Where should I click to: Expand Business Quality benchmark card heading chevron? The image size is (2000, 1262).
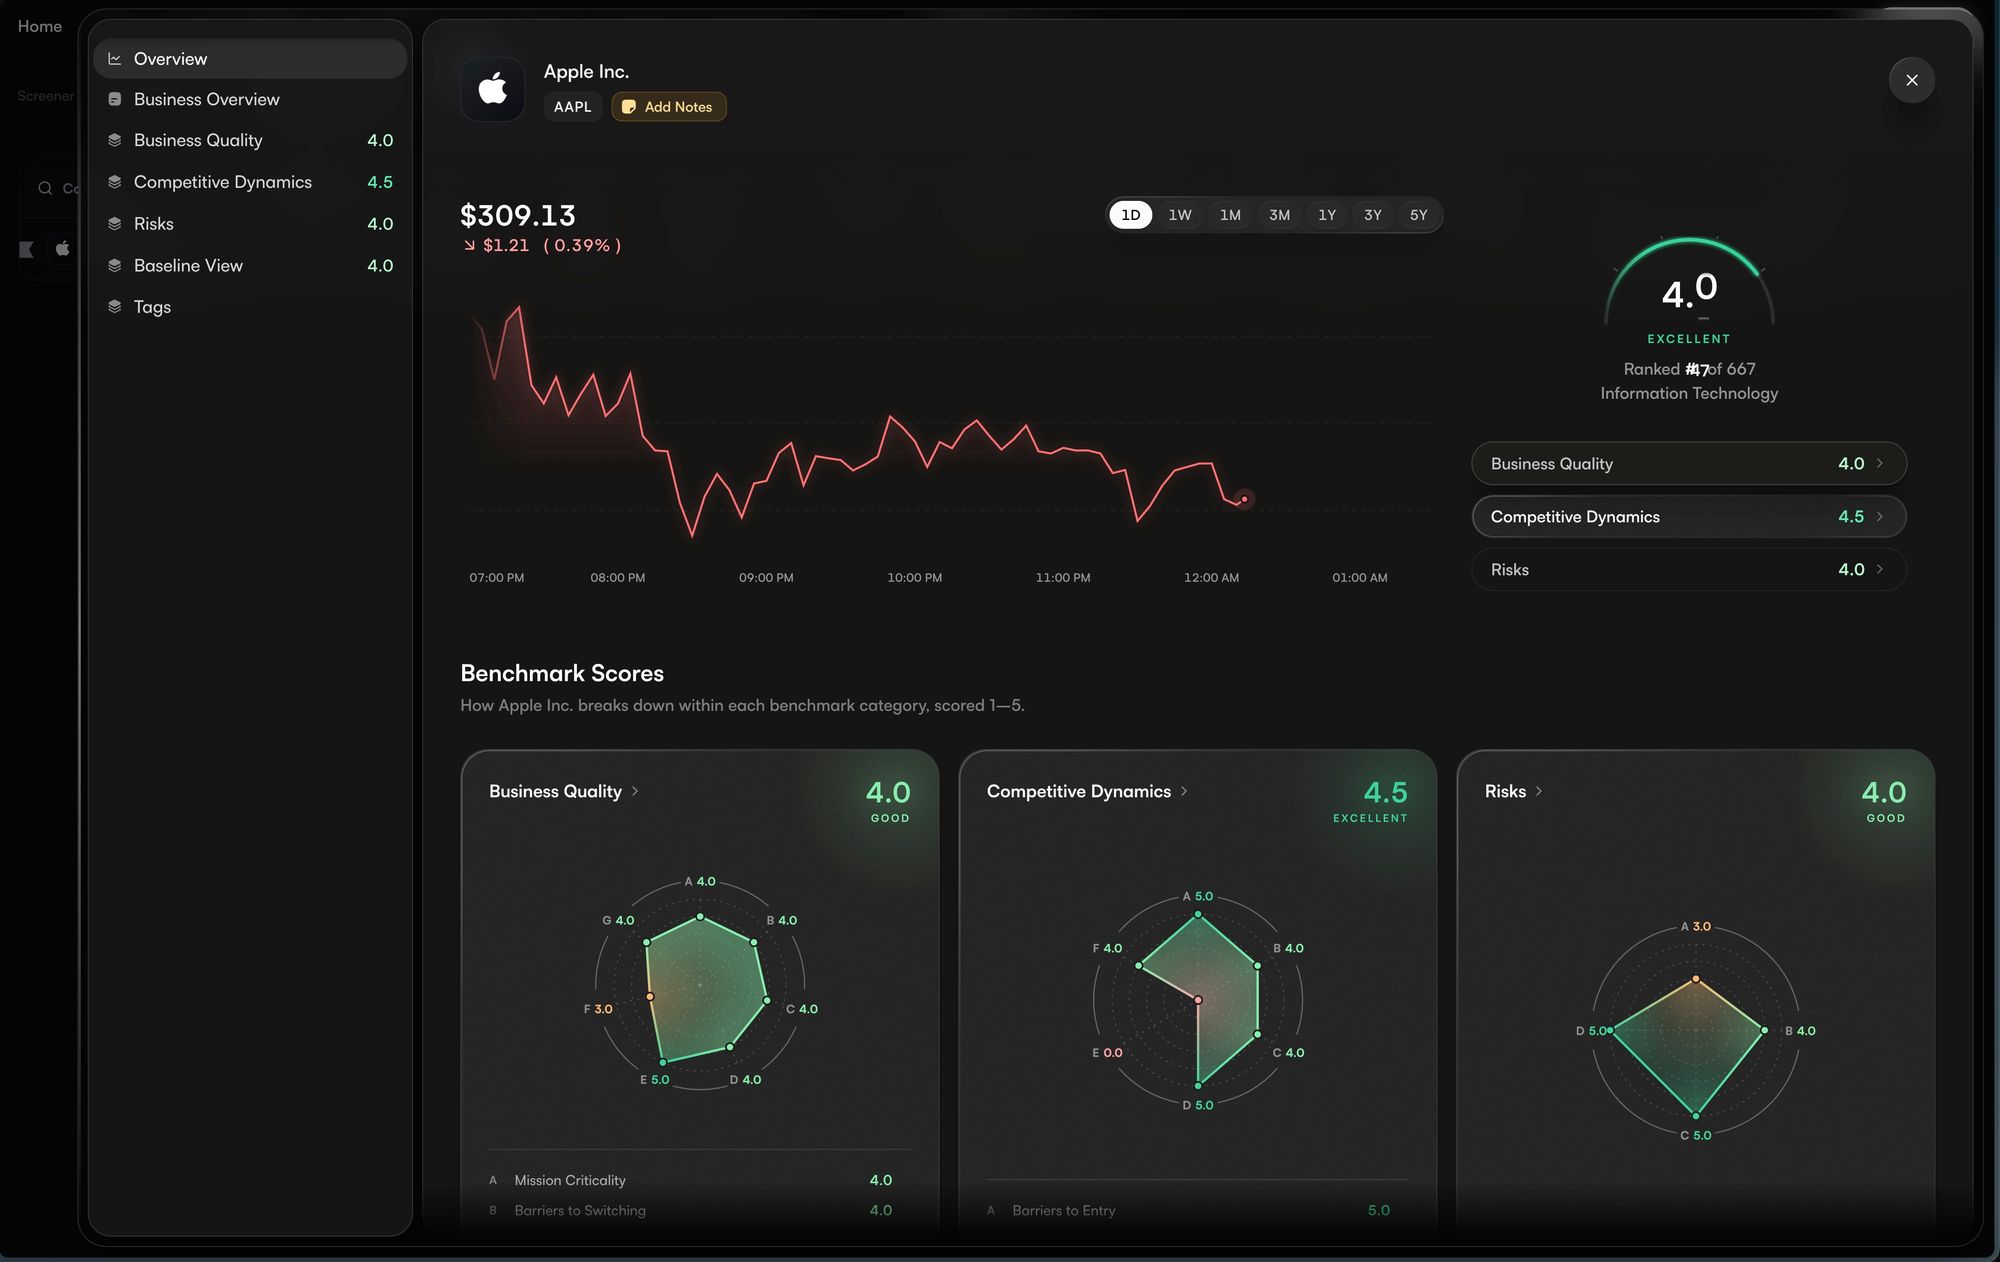[x=635, y=792]
